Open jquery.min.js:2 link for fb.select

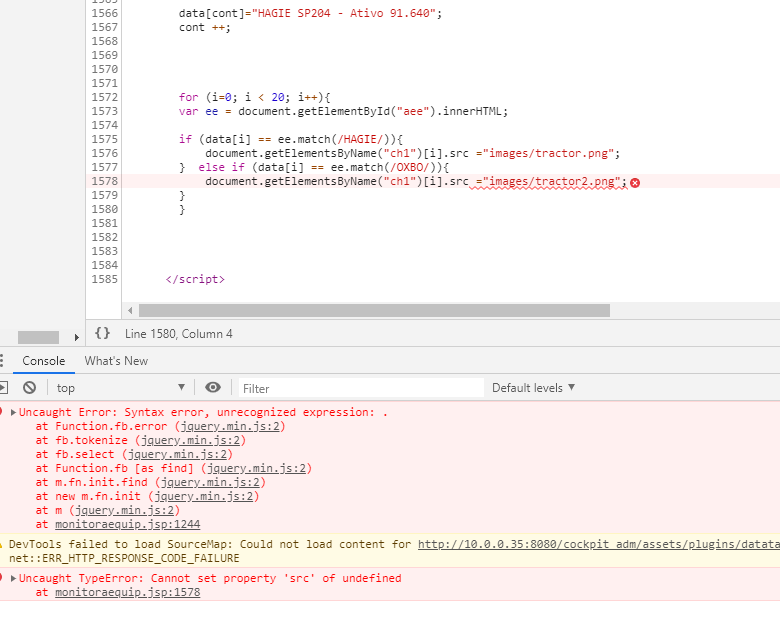(x=178, y=454)
